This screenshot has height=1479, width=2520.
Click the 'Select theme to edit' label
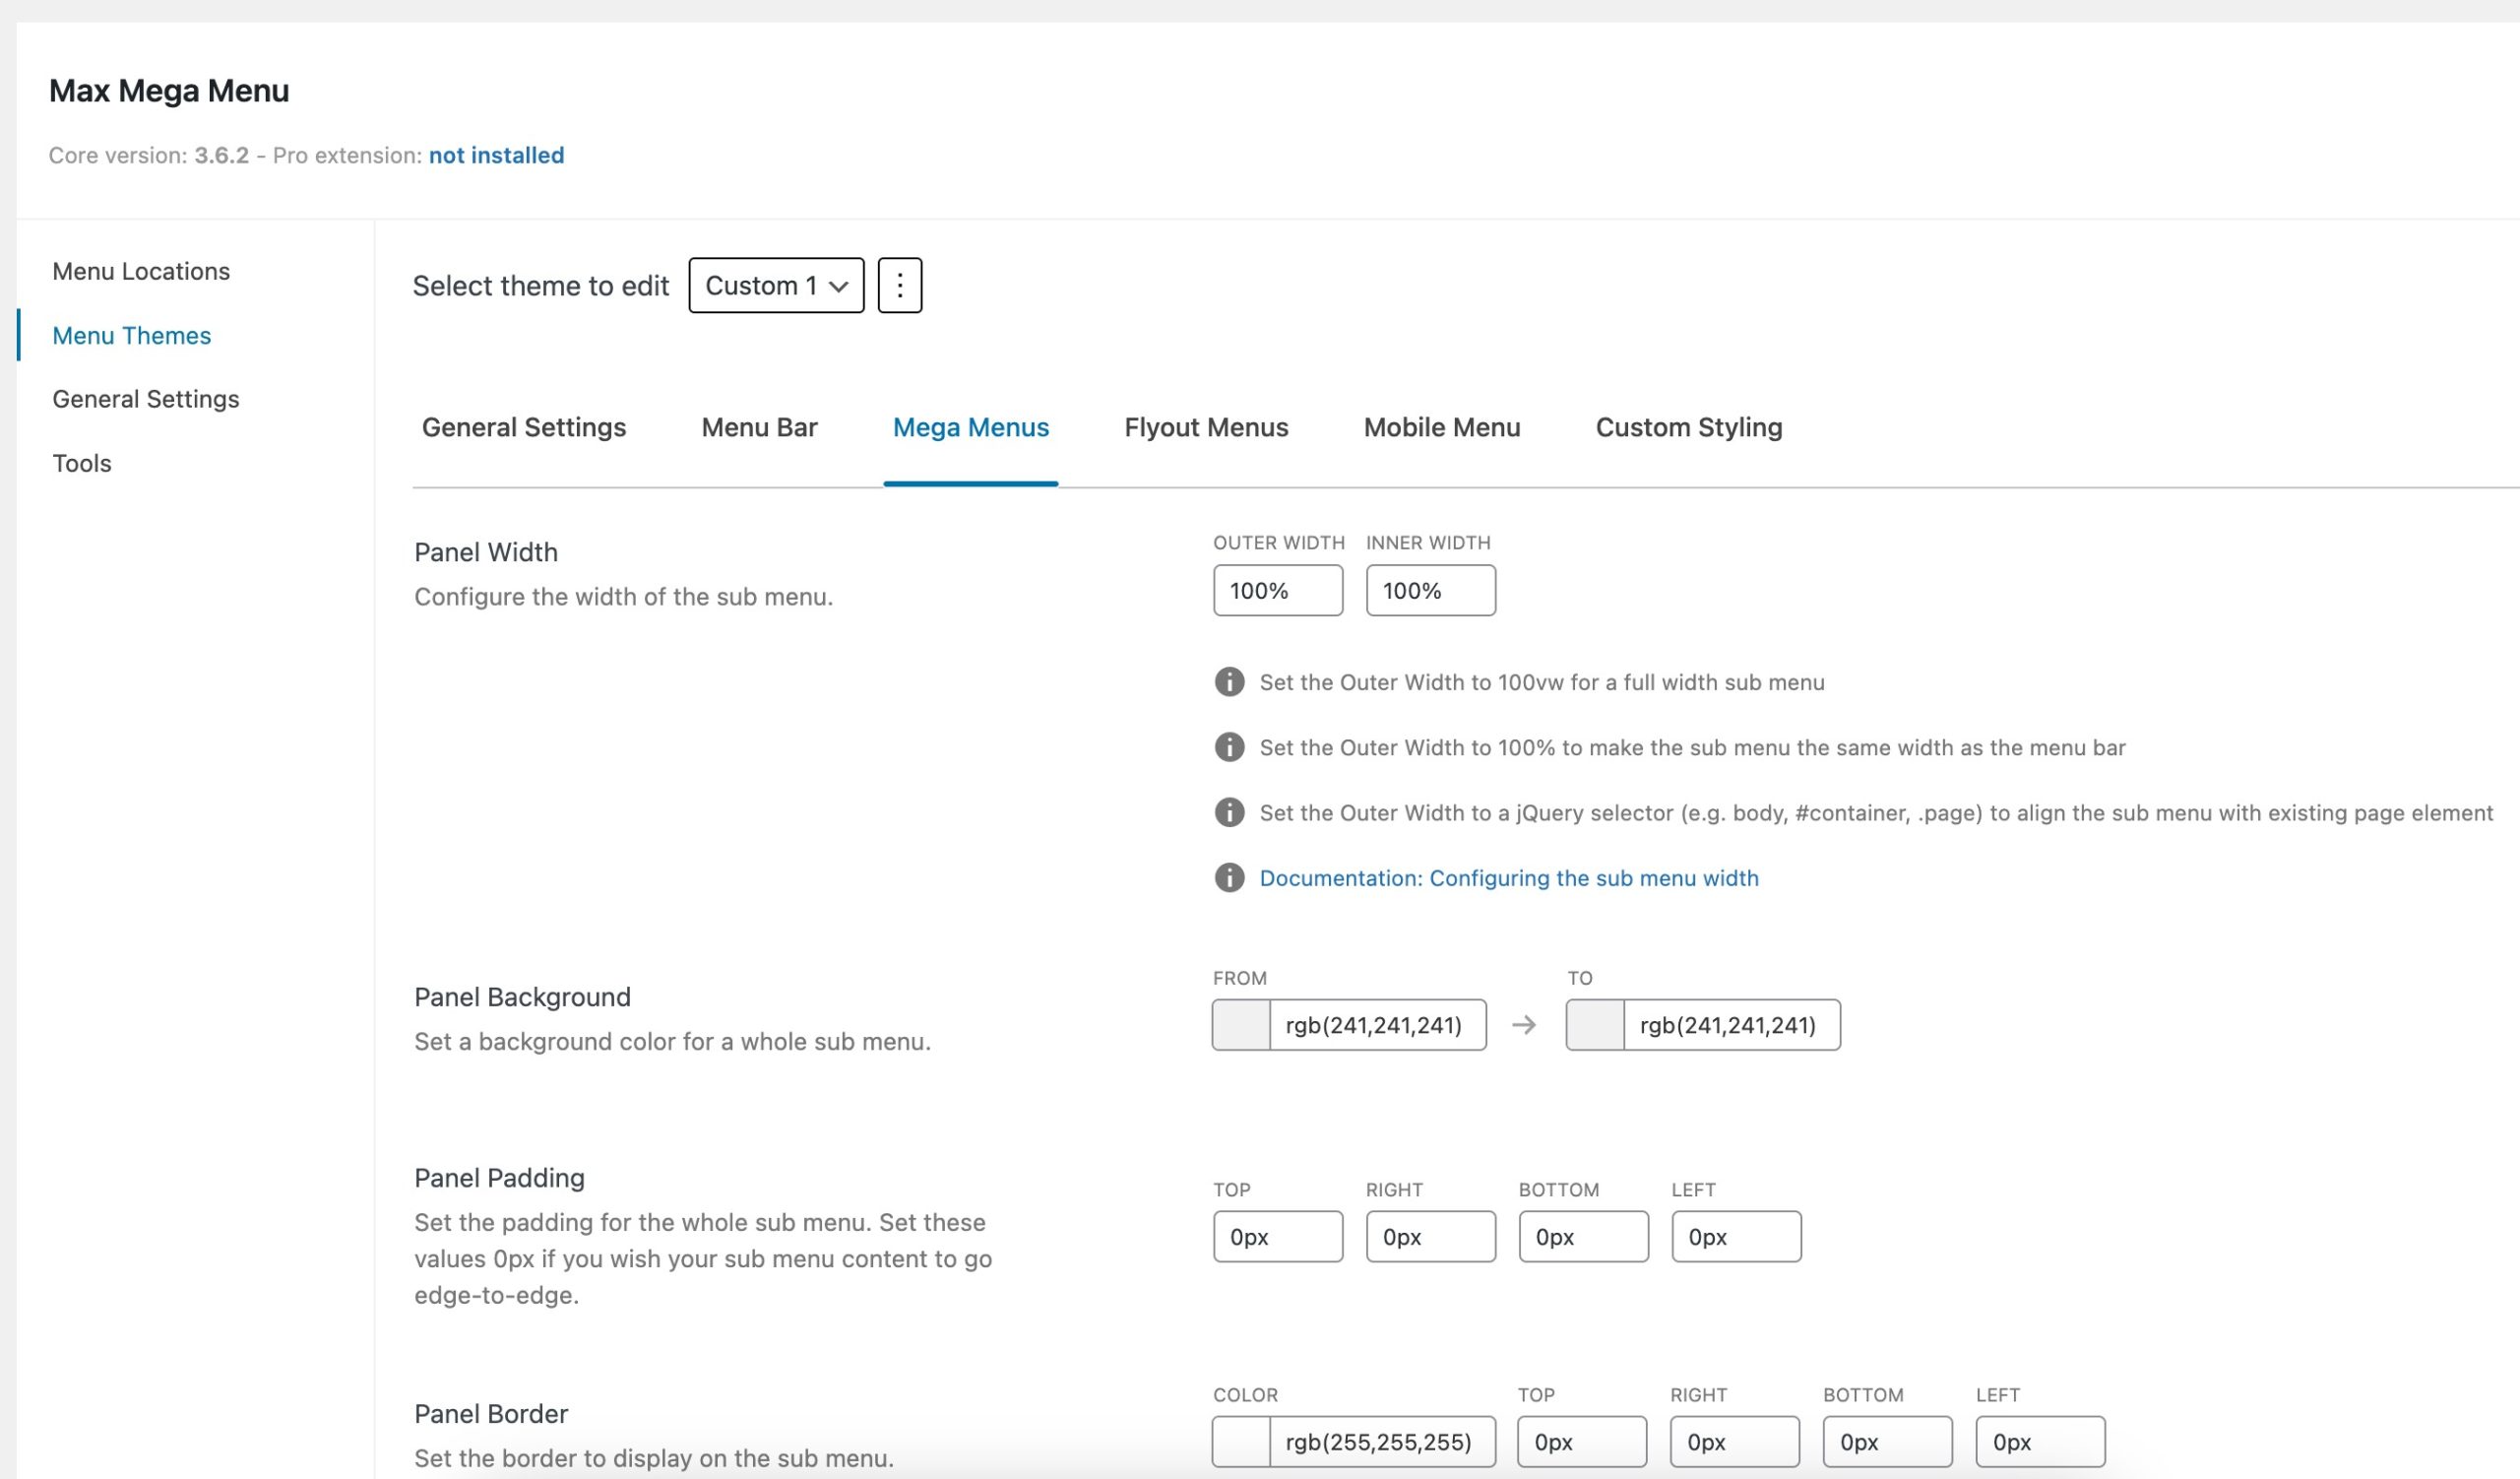click(x=541, y=286)
